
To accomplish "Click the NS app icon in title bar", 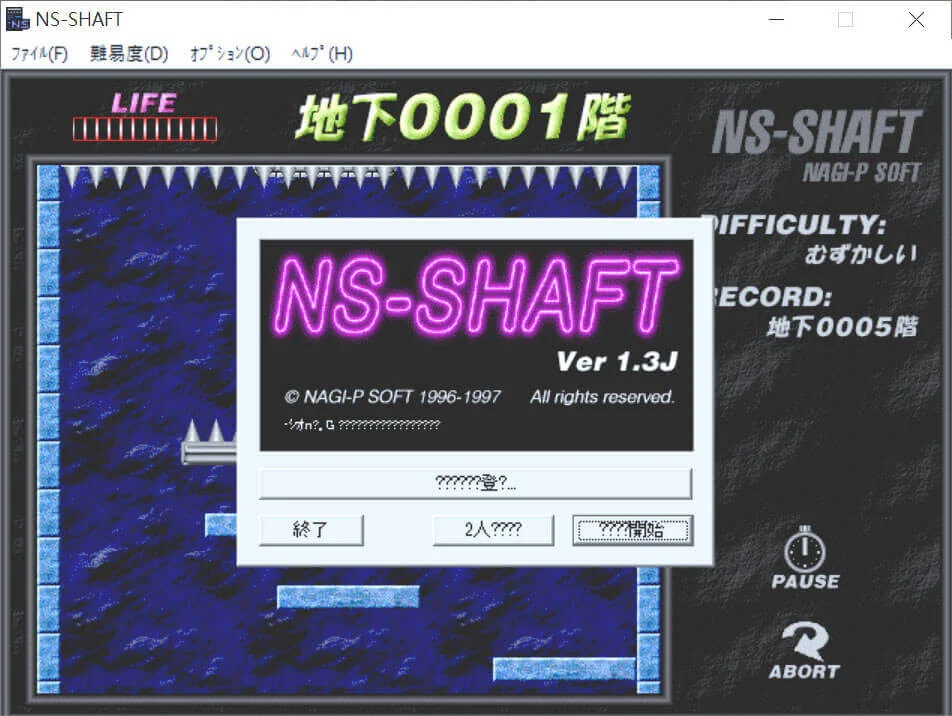I will 17,19.
